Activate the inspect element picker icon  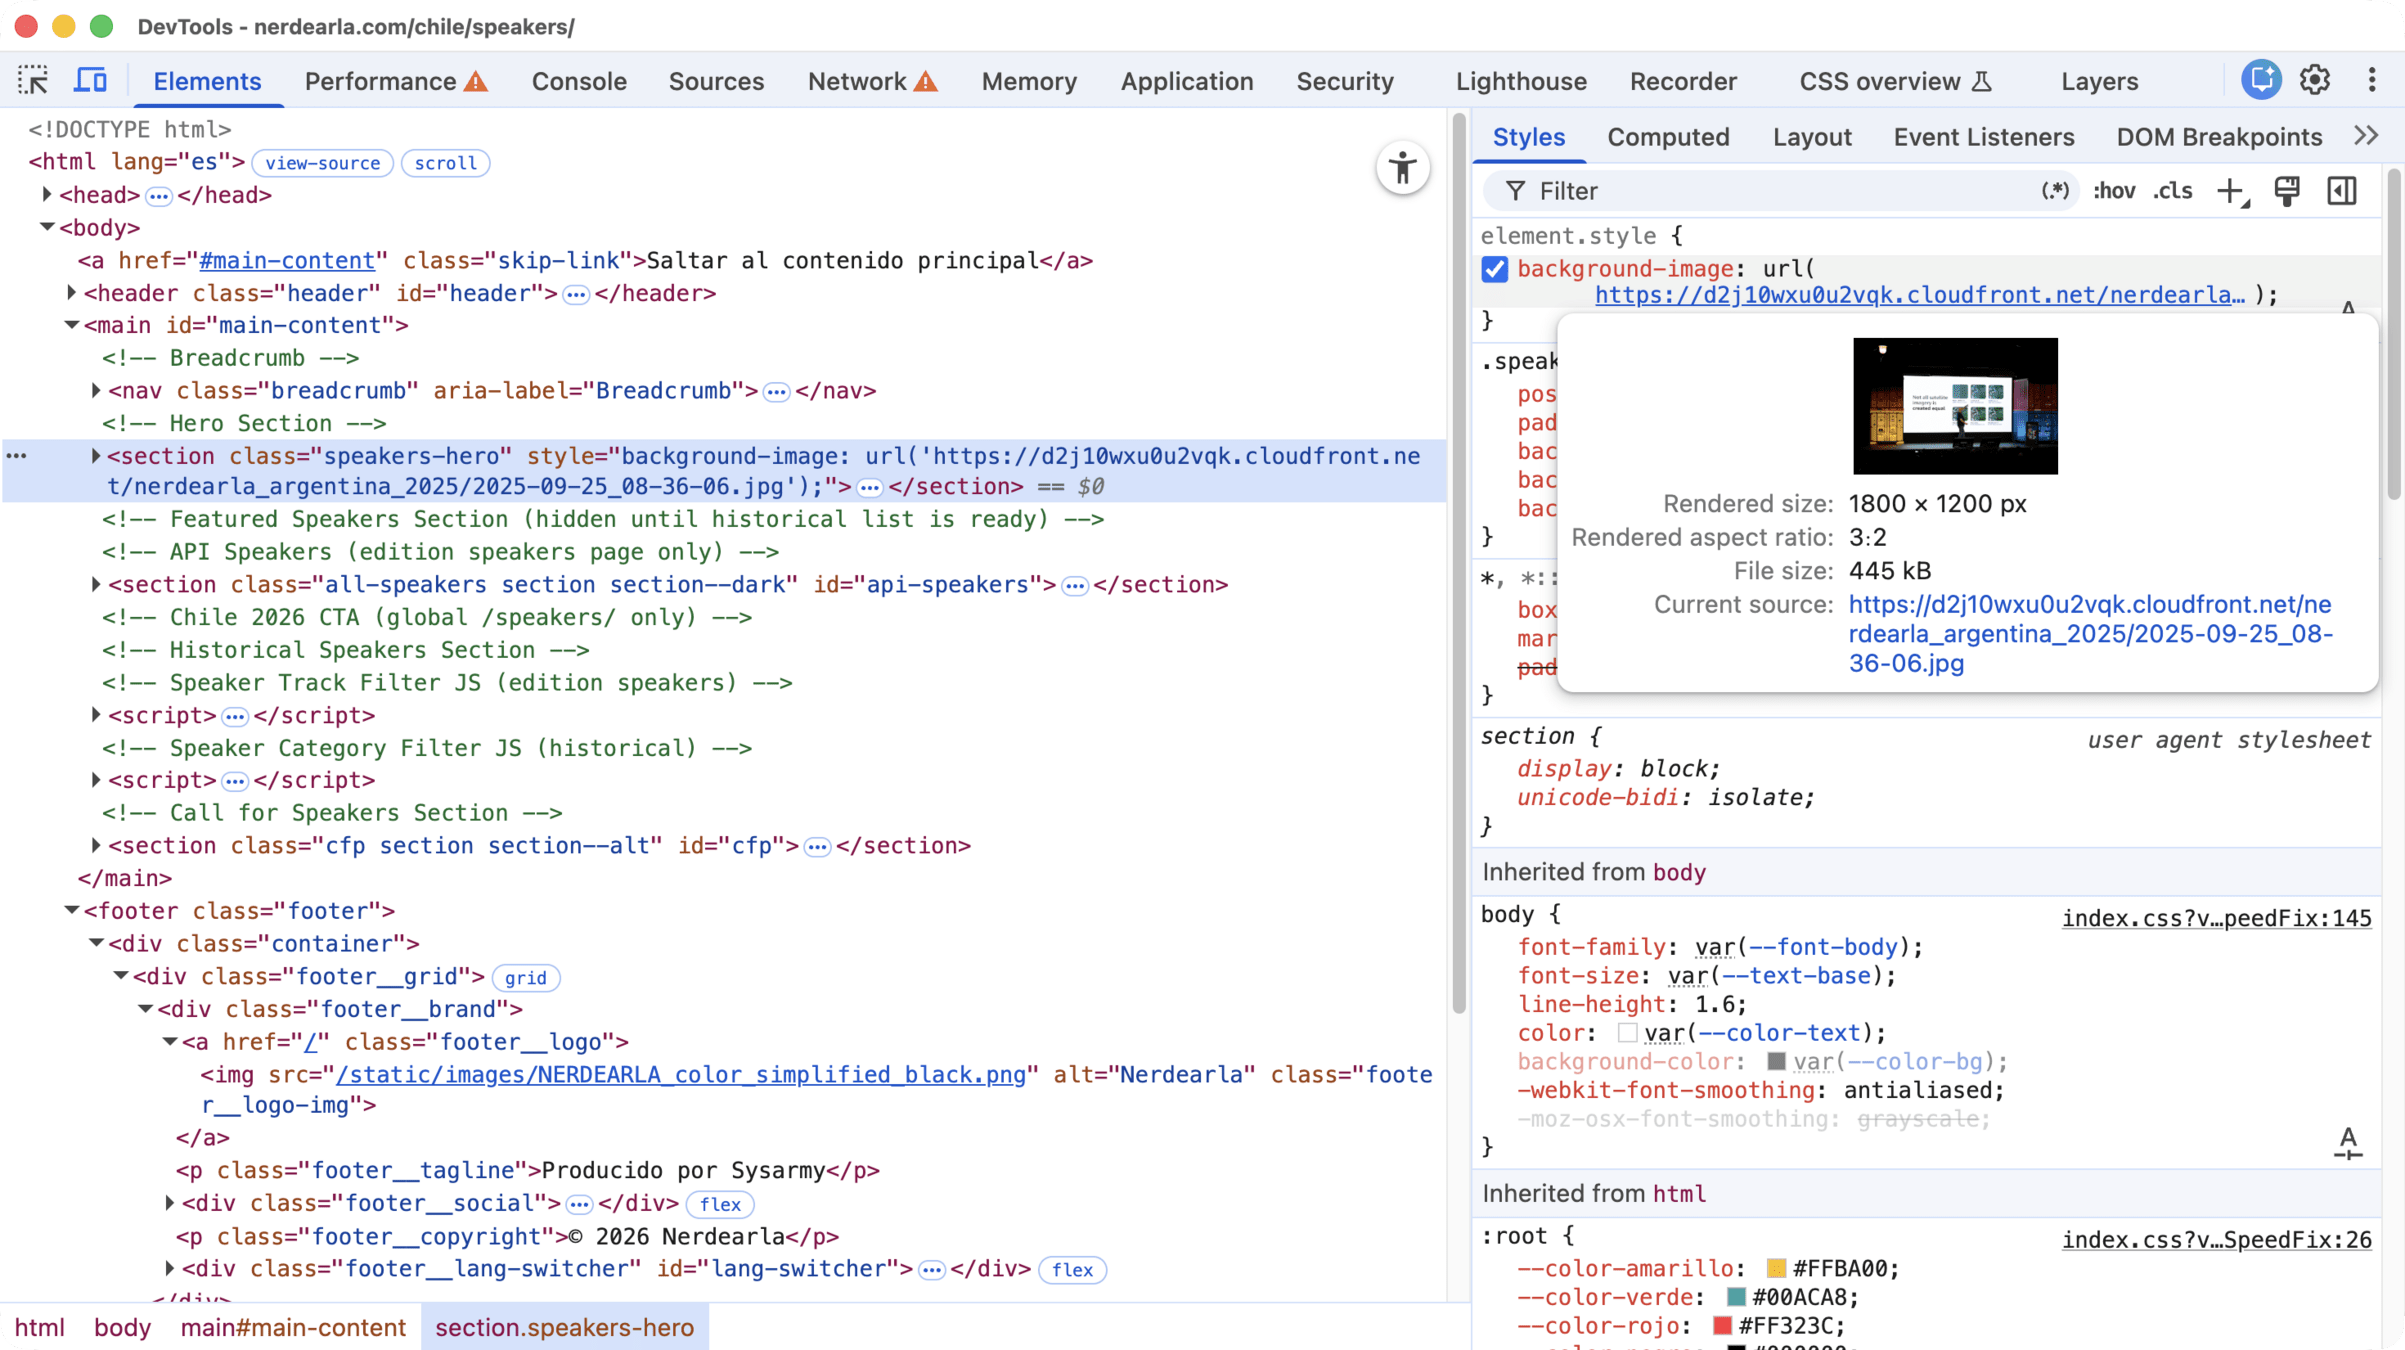33,80
